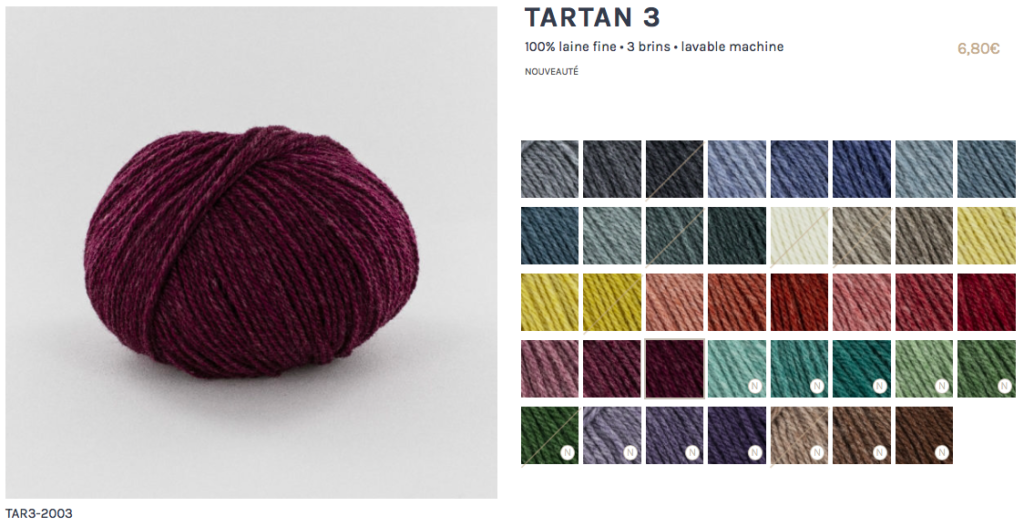Viewport: 1024px width, 527px height.
Task: Pick the mint green swatch with N badge
Action: [737, 368]
